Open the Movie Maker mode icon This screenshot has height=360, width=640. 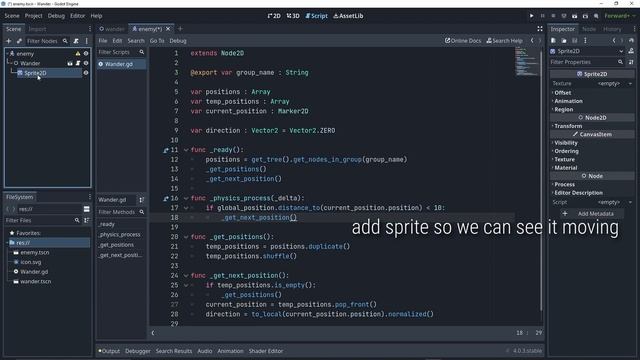point(596,16)
